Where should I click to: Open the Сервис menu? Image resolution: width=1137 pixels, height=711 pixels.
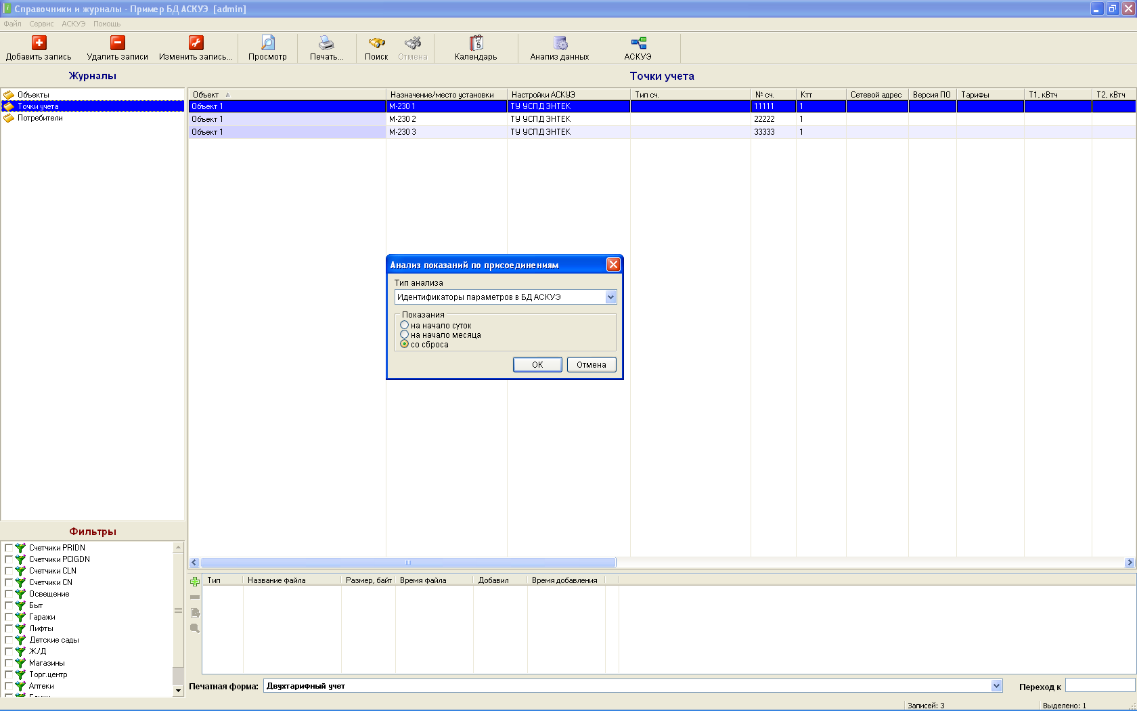tap(41, 24)
